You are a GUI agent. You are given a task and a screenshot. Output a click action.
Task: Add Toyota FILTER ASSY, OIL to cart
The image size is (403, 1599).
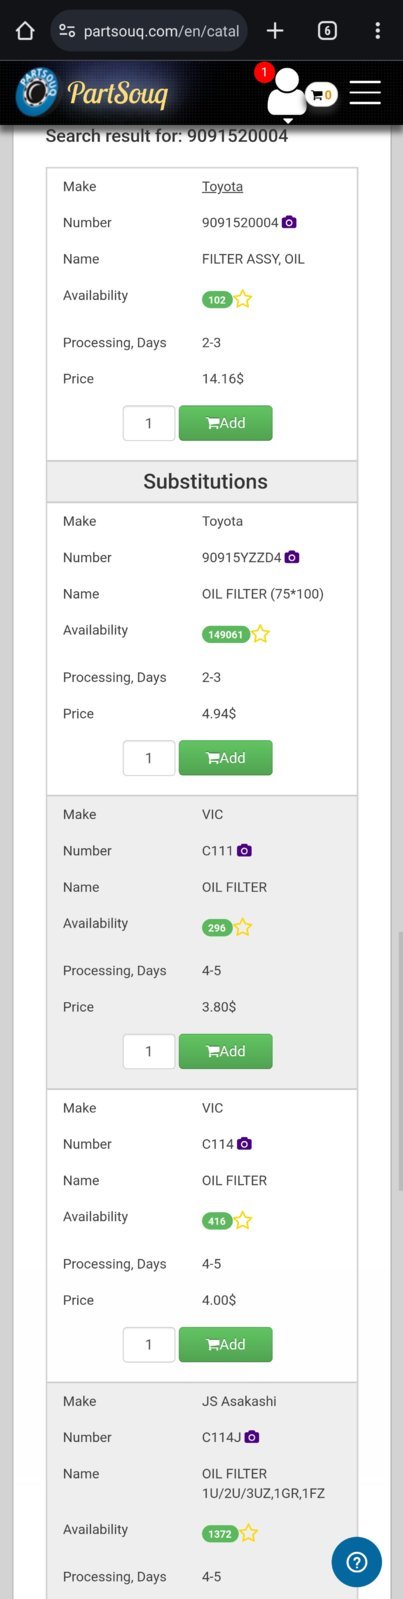point(225,423)
